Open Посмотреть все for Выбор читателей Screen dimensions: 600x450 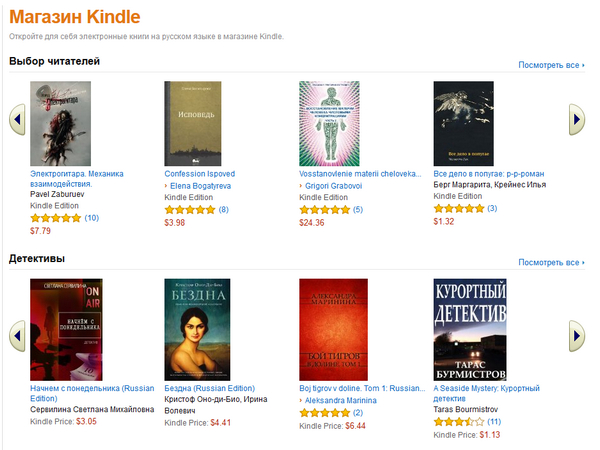(551, 65)
